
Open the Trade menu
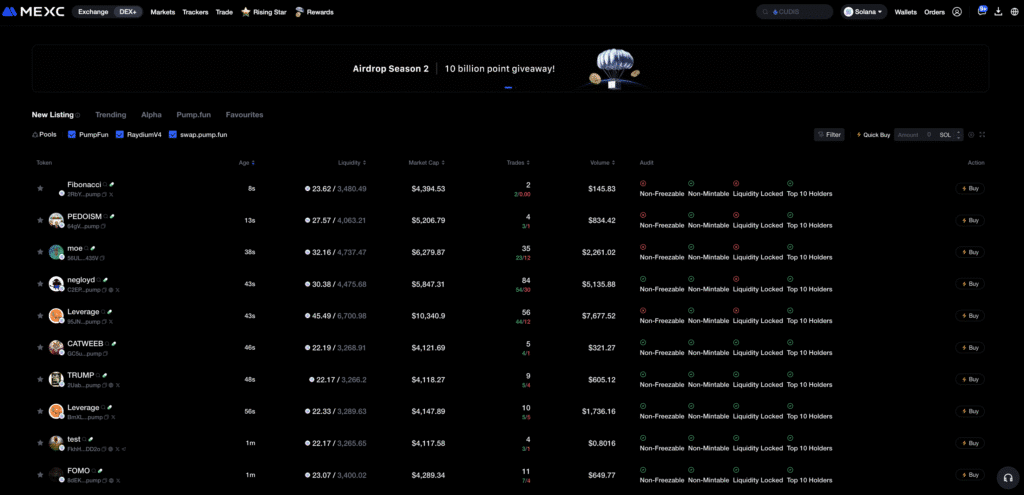[224, 12]
